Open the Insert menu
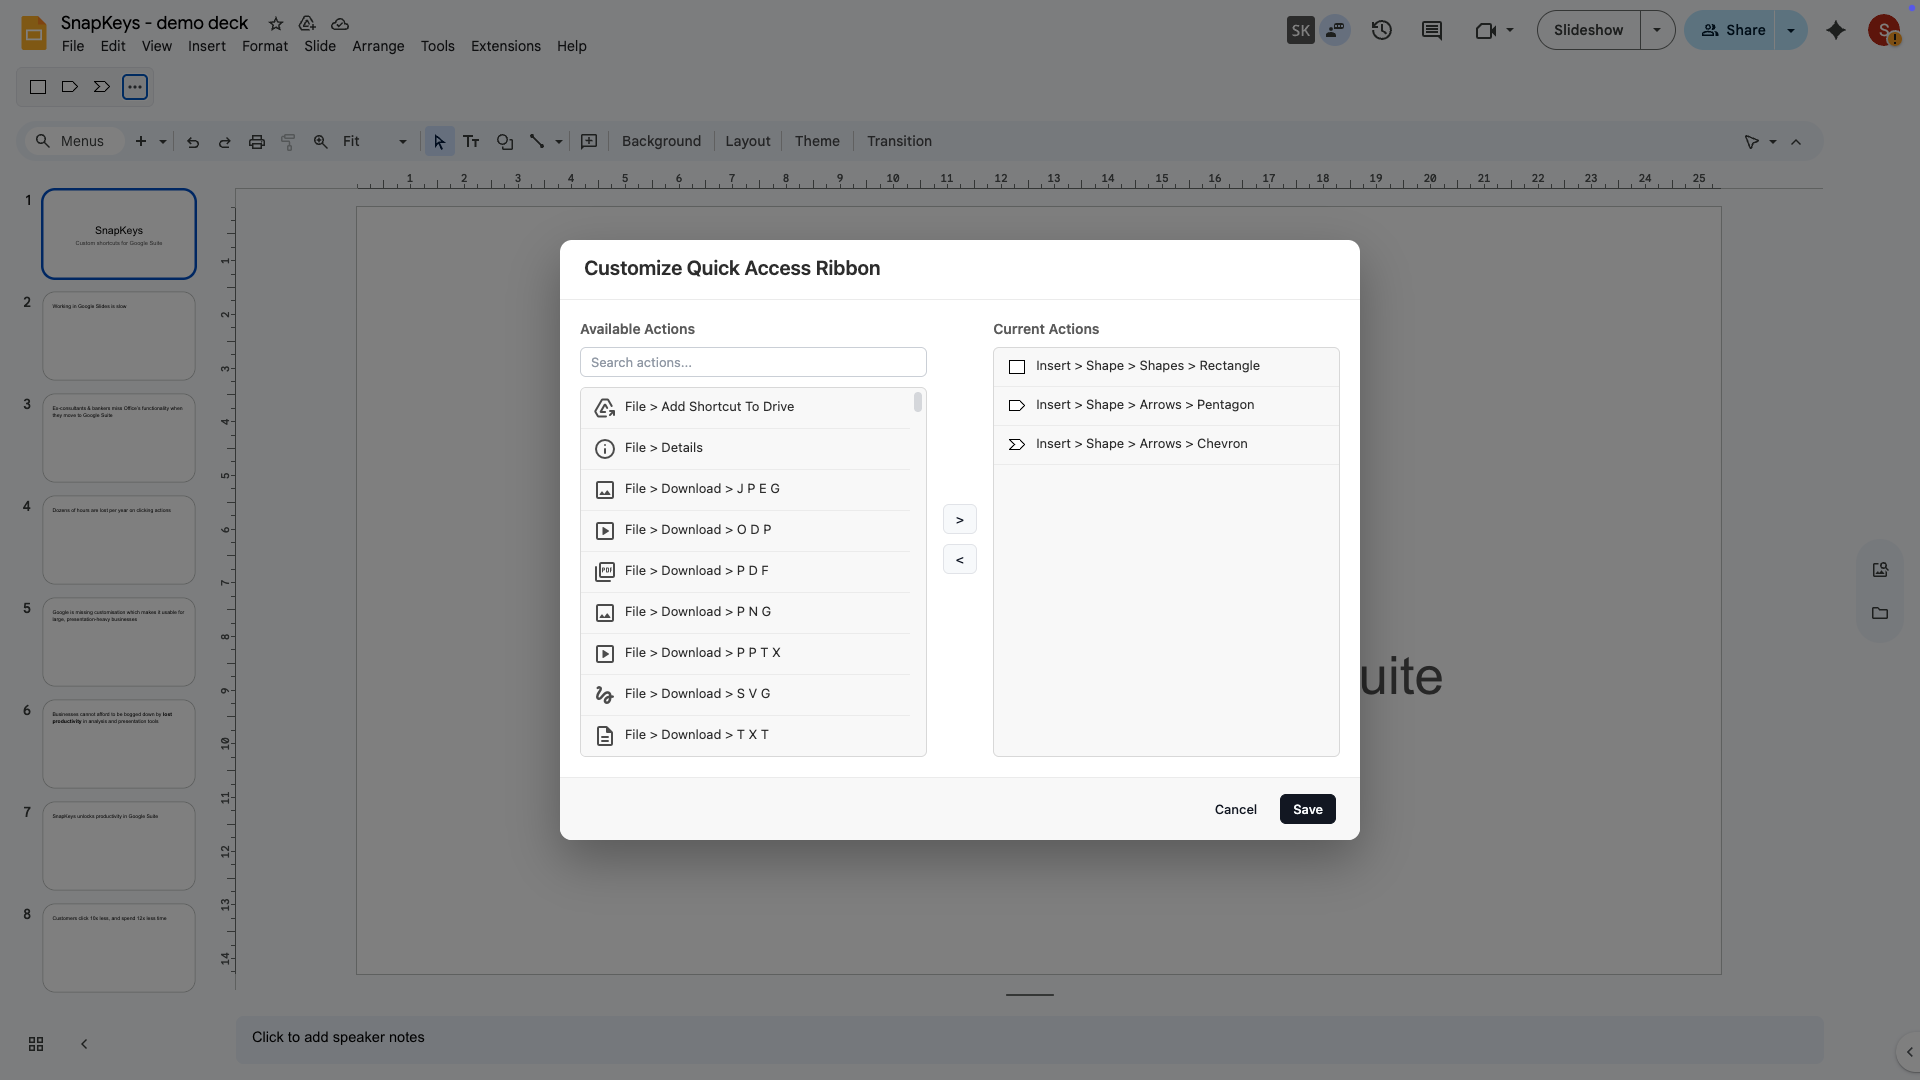The image size is (1920, 1080). pos(206,46)
